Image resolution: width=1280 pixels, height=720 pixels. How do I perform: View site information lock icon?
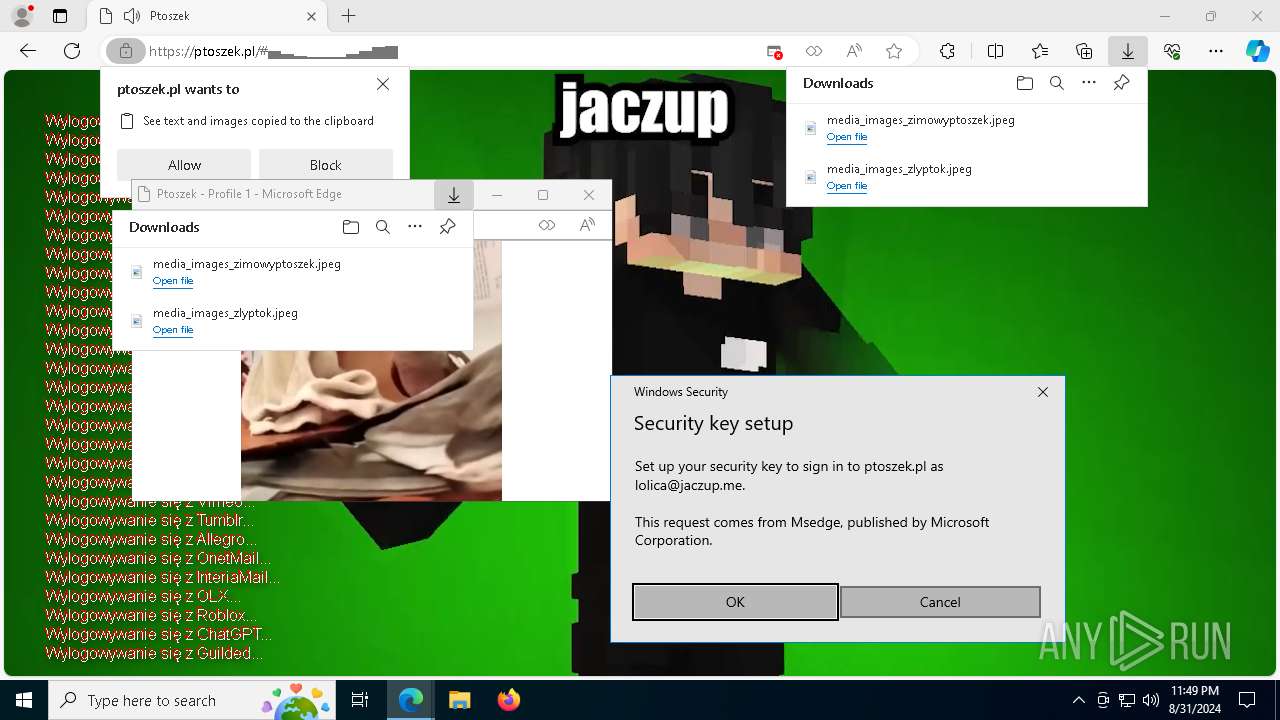126,51
